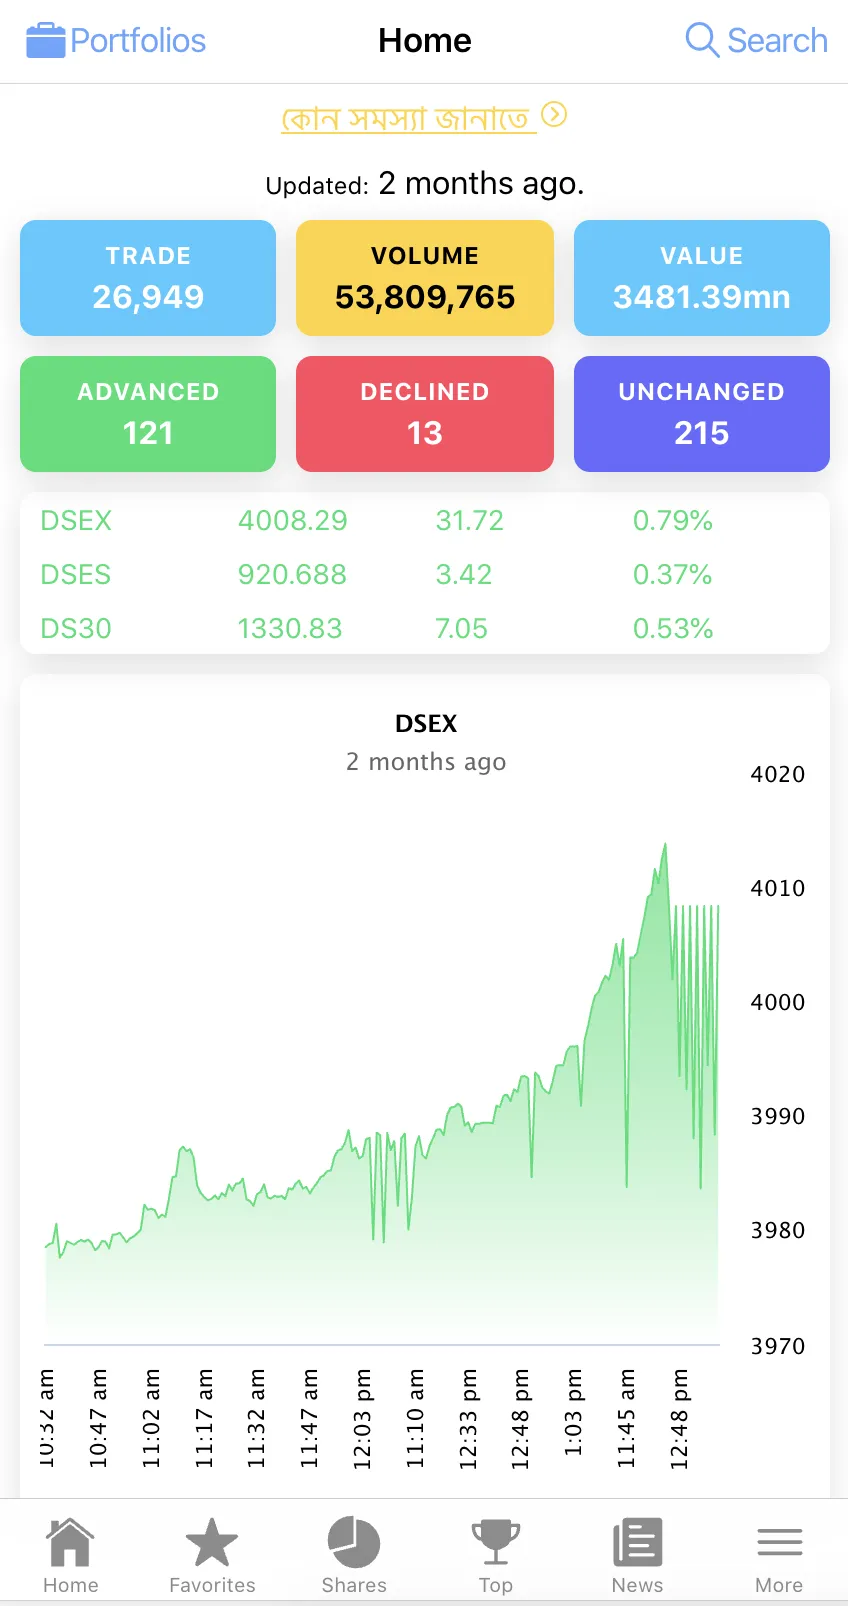Screen dimensions: 848x1606
Task: Tap the circled arrow beside the Bengali link
Action: 554,115
